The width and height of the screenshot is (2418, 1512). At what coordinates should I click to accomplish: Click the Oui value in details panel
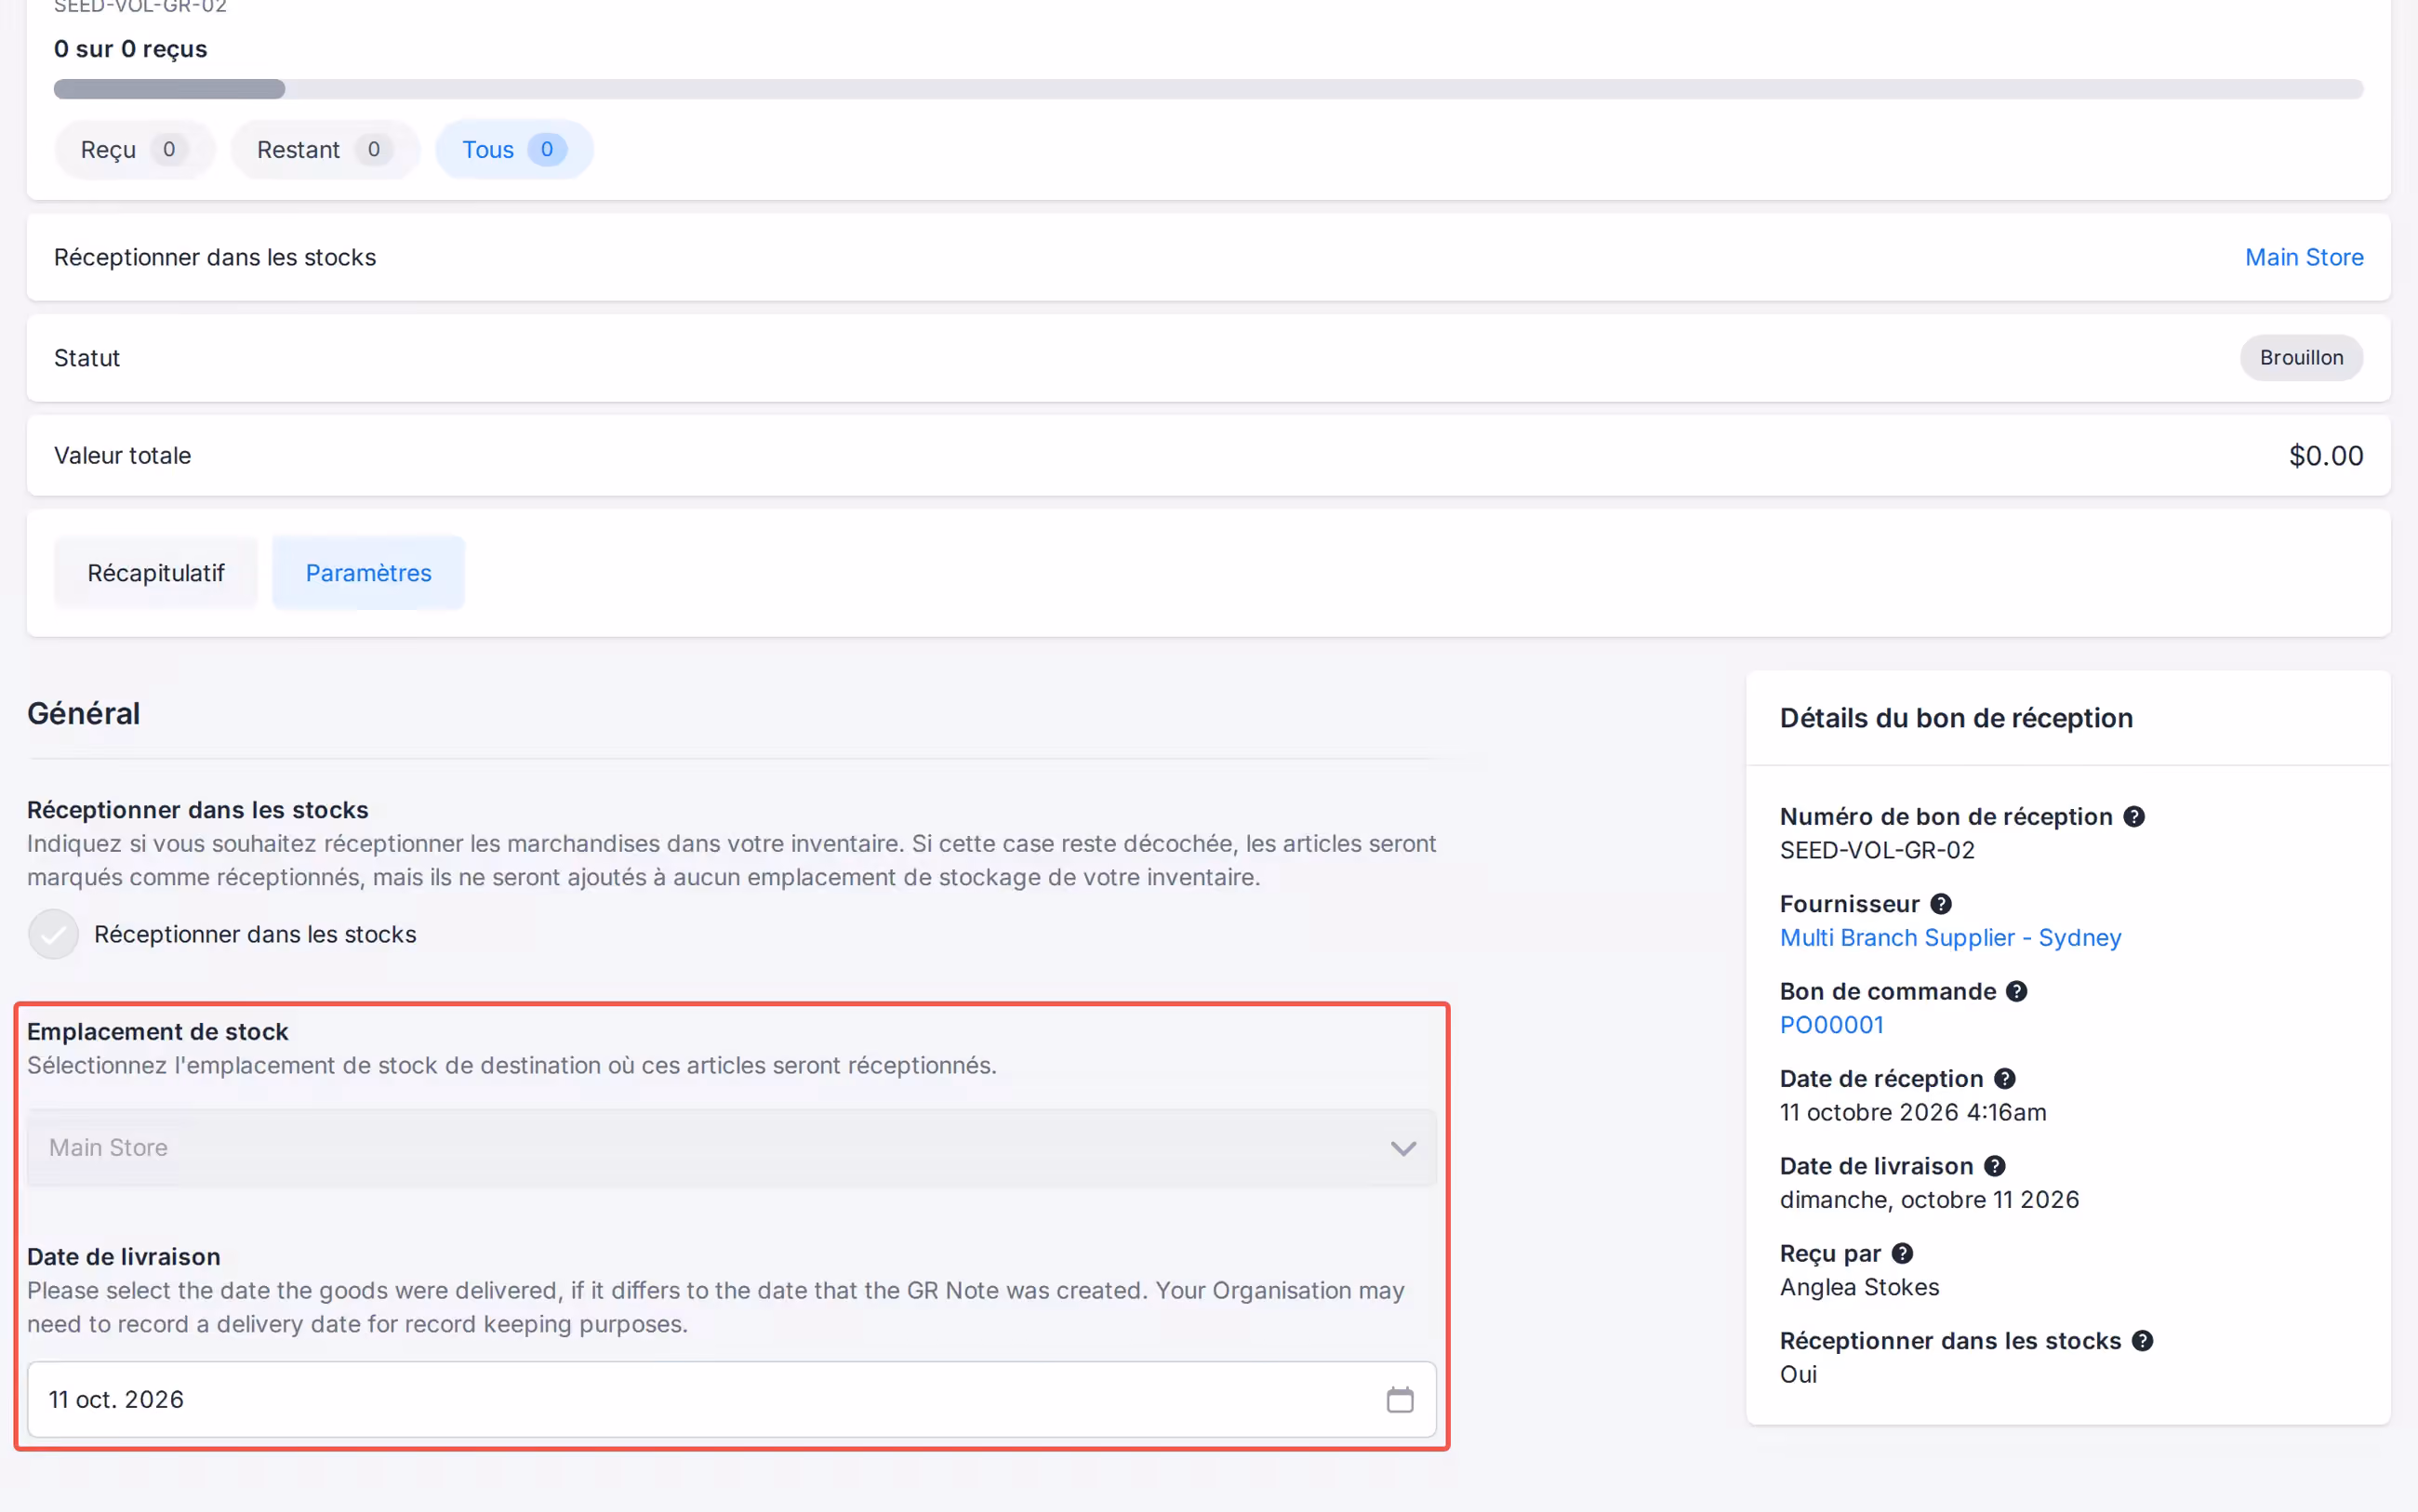coord(1798,1374)
